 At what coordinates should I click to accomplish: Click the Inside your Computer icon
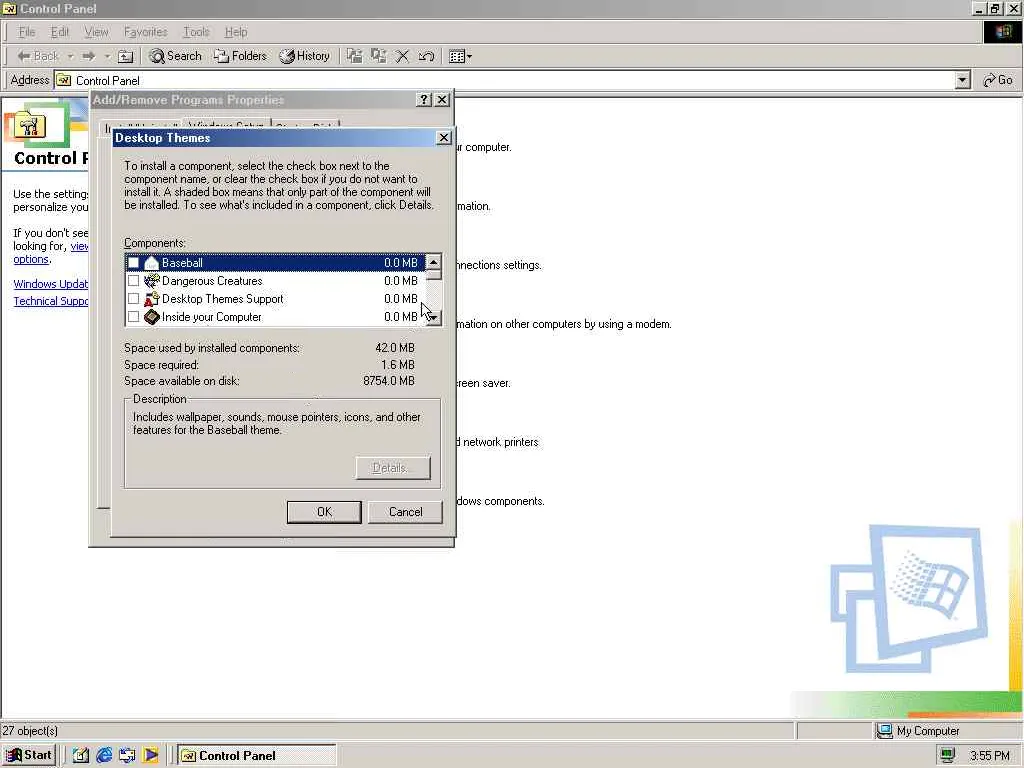[x=152, y=317]
